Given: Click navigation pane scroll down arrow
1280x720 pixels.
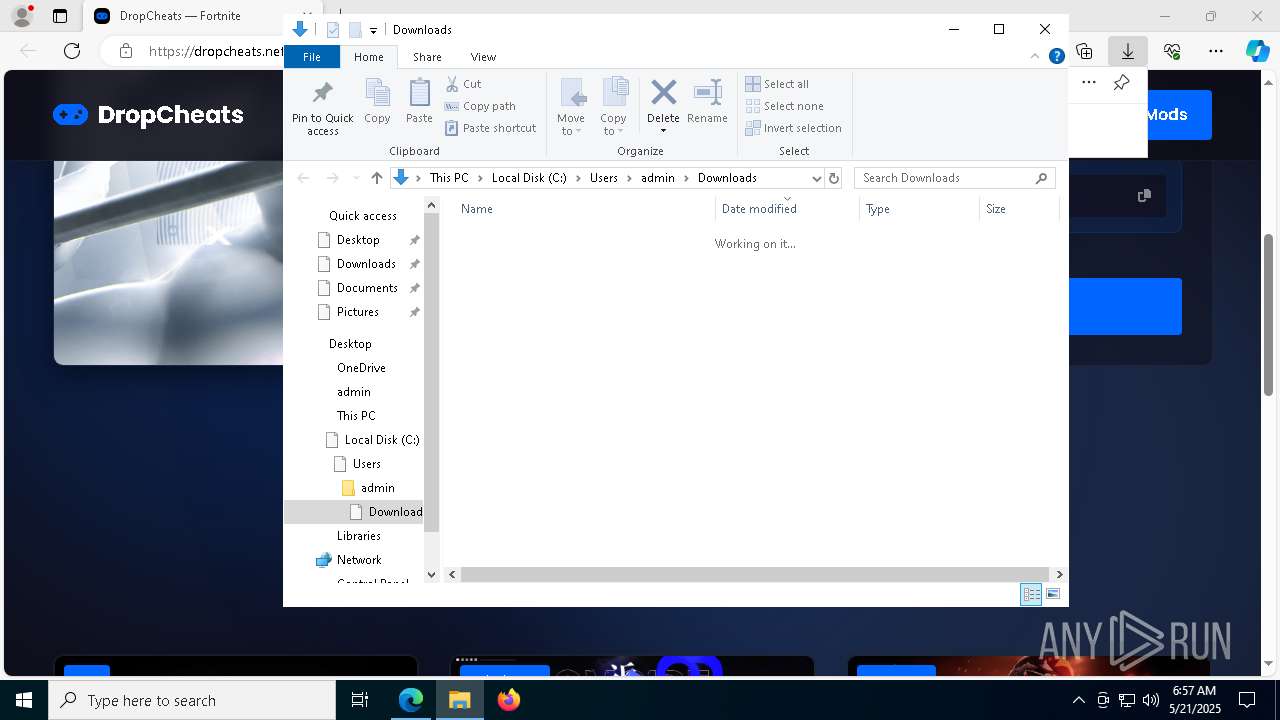Looking at the screenshot, I should point(432,574).
